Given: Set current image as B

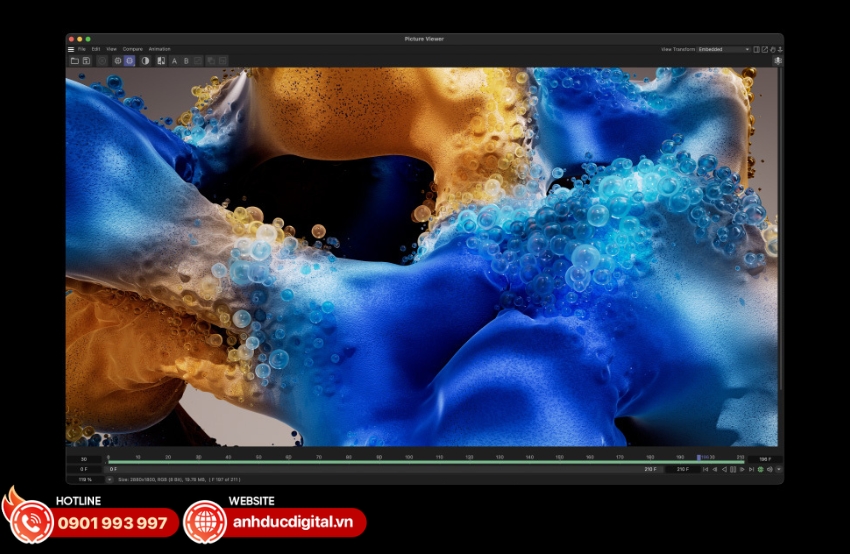Looking at the screenshot, I should click(x=186, y=61).
